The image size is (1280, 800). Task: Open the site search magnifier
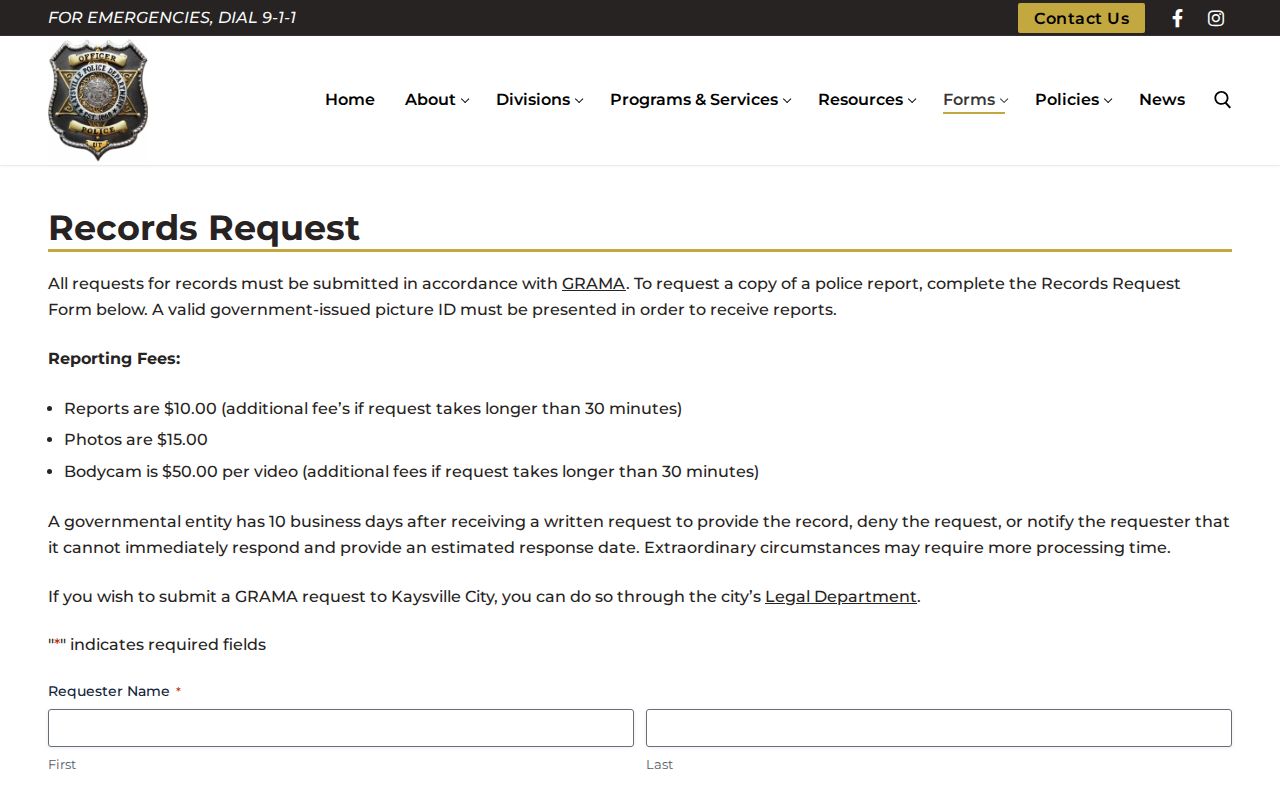click(1222, 99)
